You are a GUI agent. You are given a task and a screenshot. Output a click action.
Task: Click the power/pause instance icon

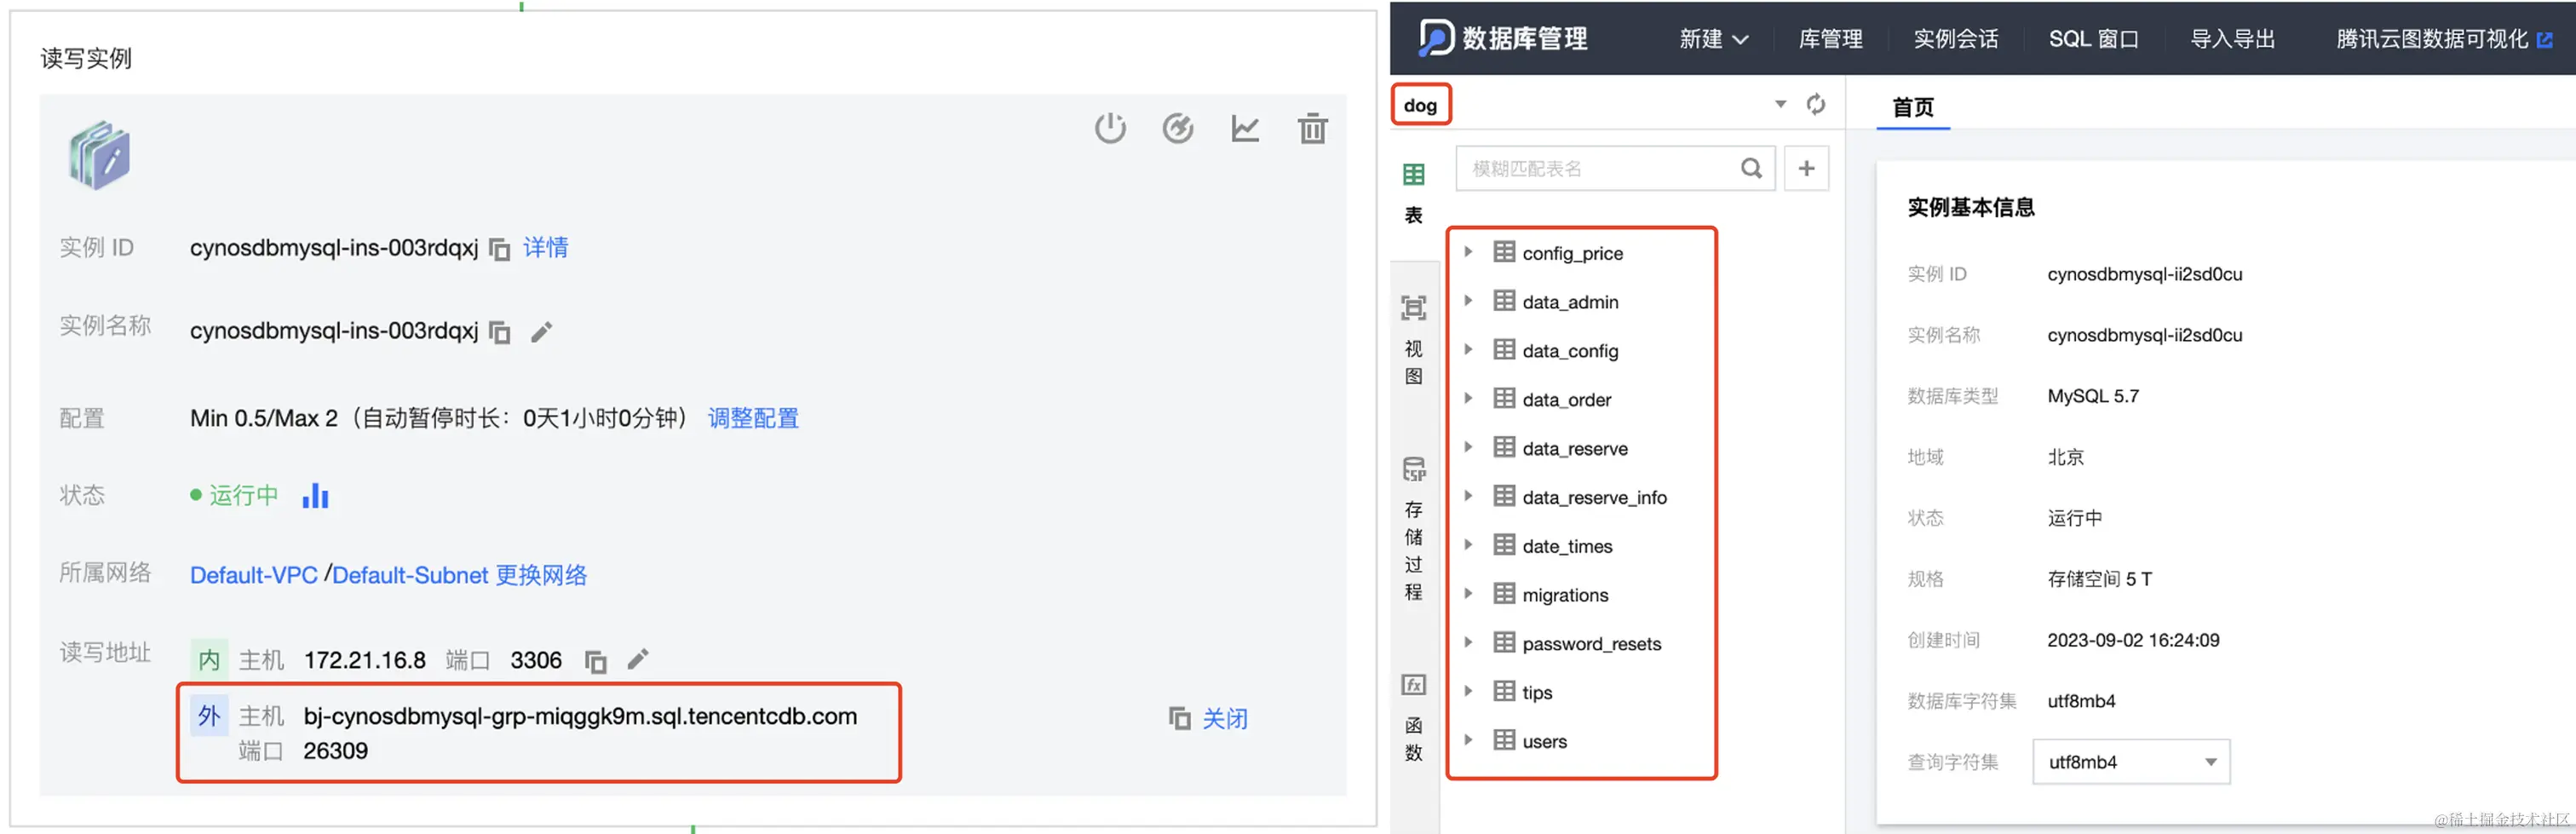tap(1110, 128)
